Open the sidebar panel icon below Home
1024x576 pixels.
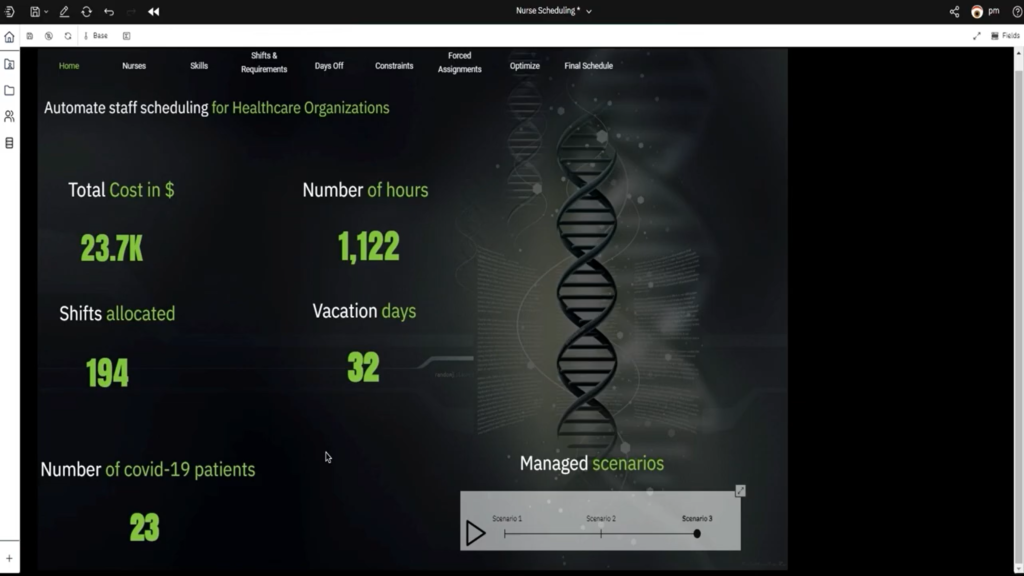(9, 64)
